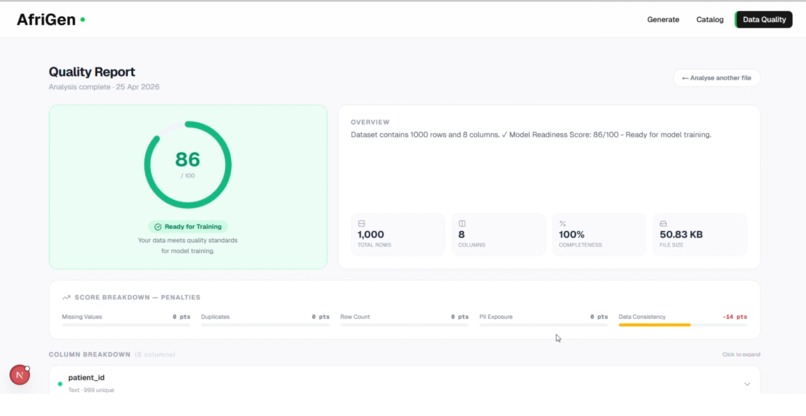The height and width of the screenshot is (416, 806).
Task: Click the patient_id column name
Action: (86, 377)
